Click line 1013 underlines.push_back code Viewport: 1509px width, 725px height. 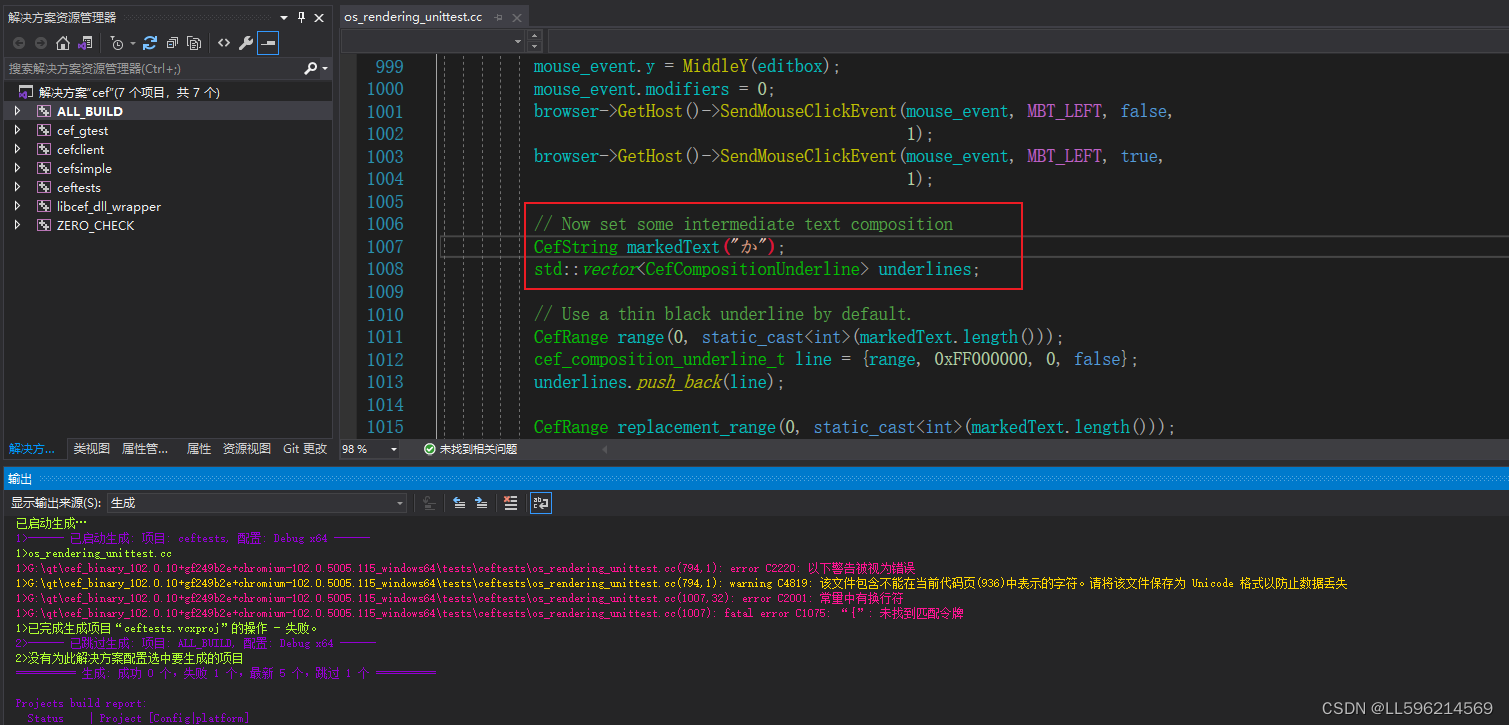coord(659,382)
